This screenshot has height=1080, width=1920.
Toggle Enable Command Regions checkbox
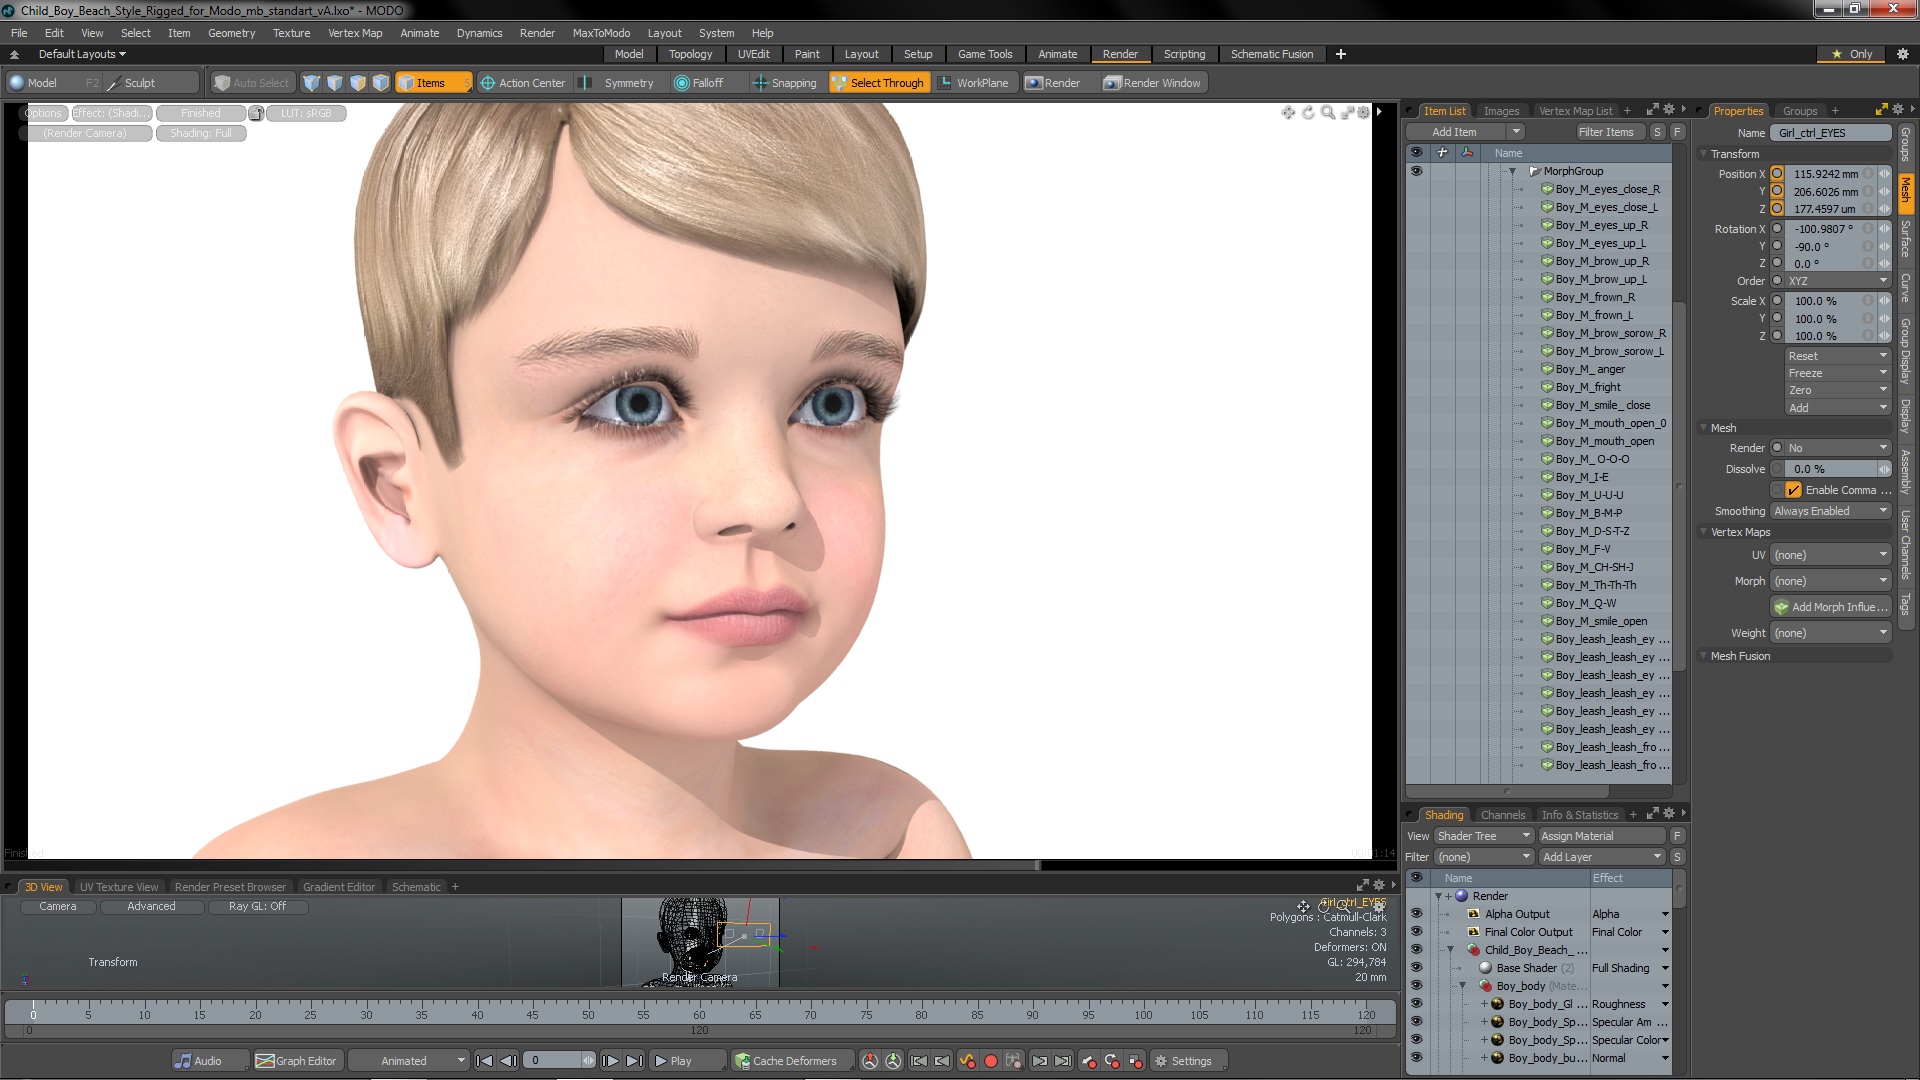(x=1793, y=490)
